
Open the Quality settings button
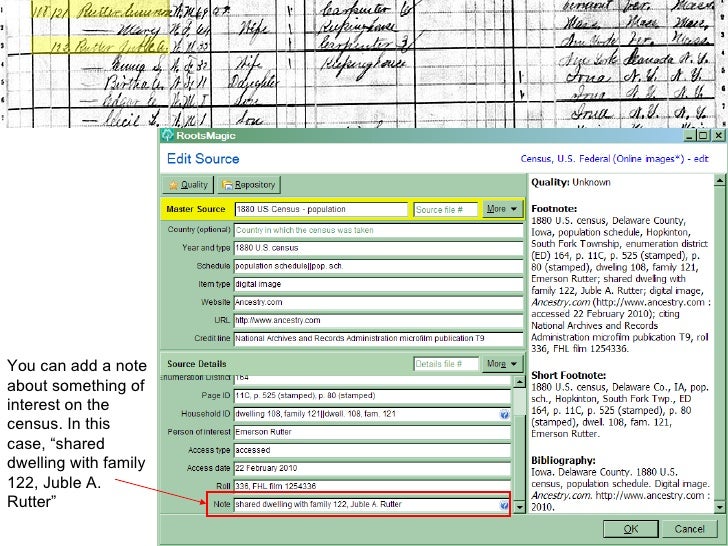[x=188, y=185]
